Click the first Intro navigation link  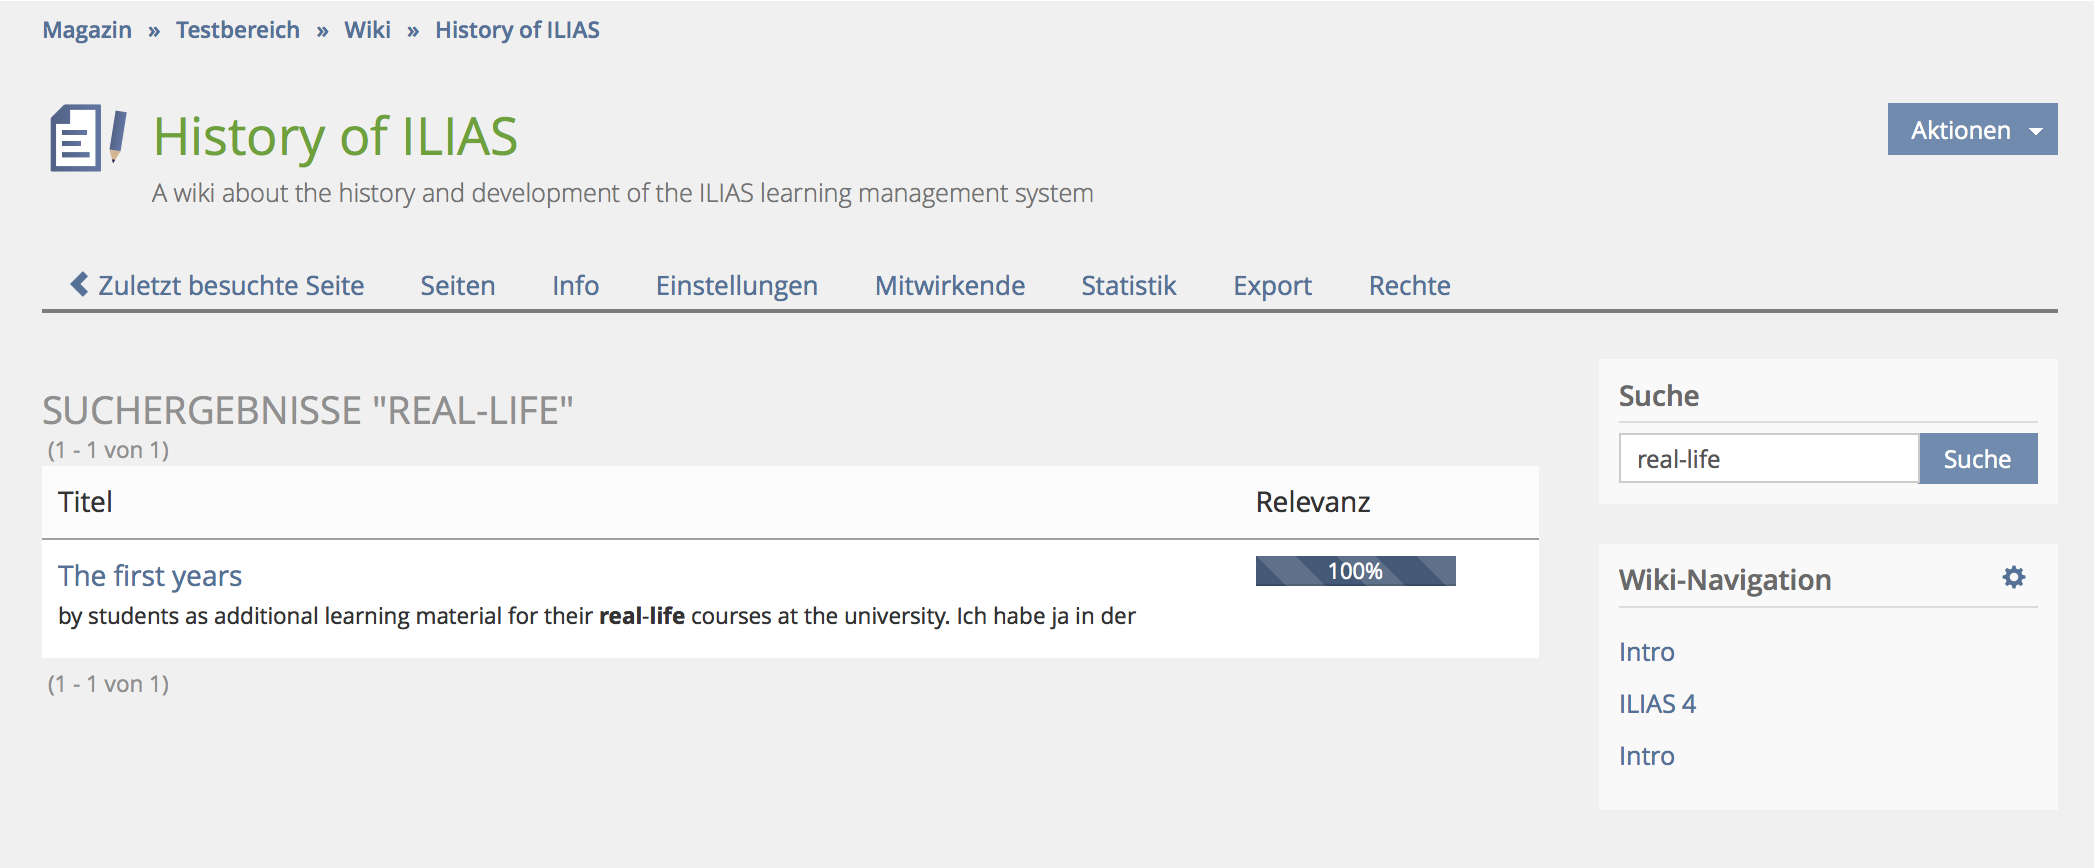[1646, 652]
